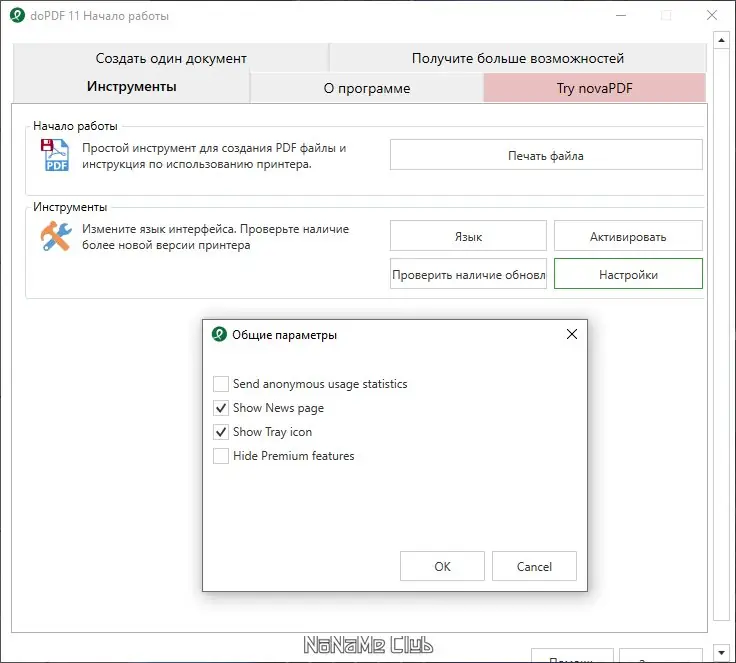Confirm settings with OK button

[x=442, y=566]
